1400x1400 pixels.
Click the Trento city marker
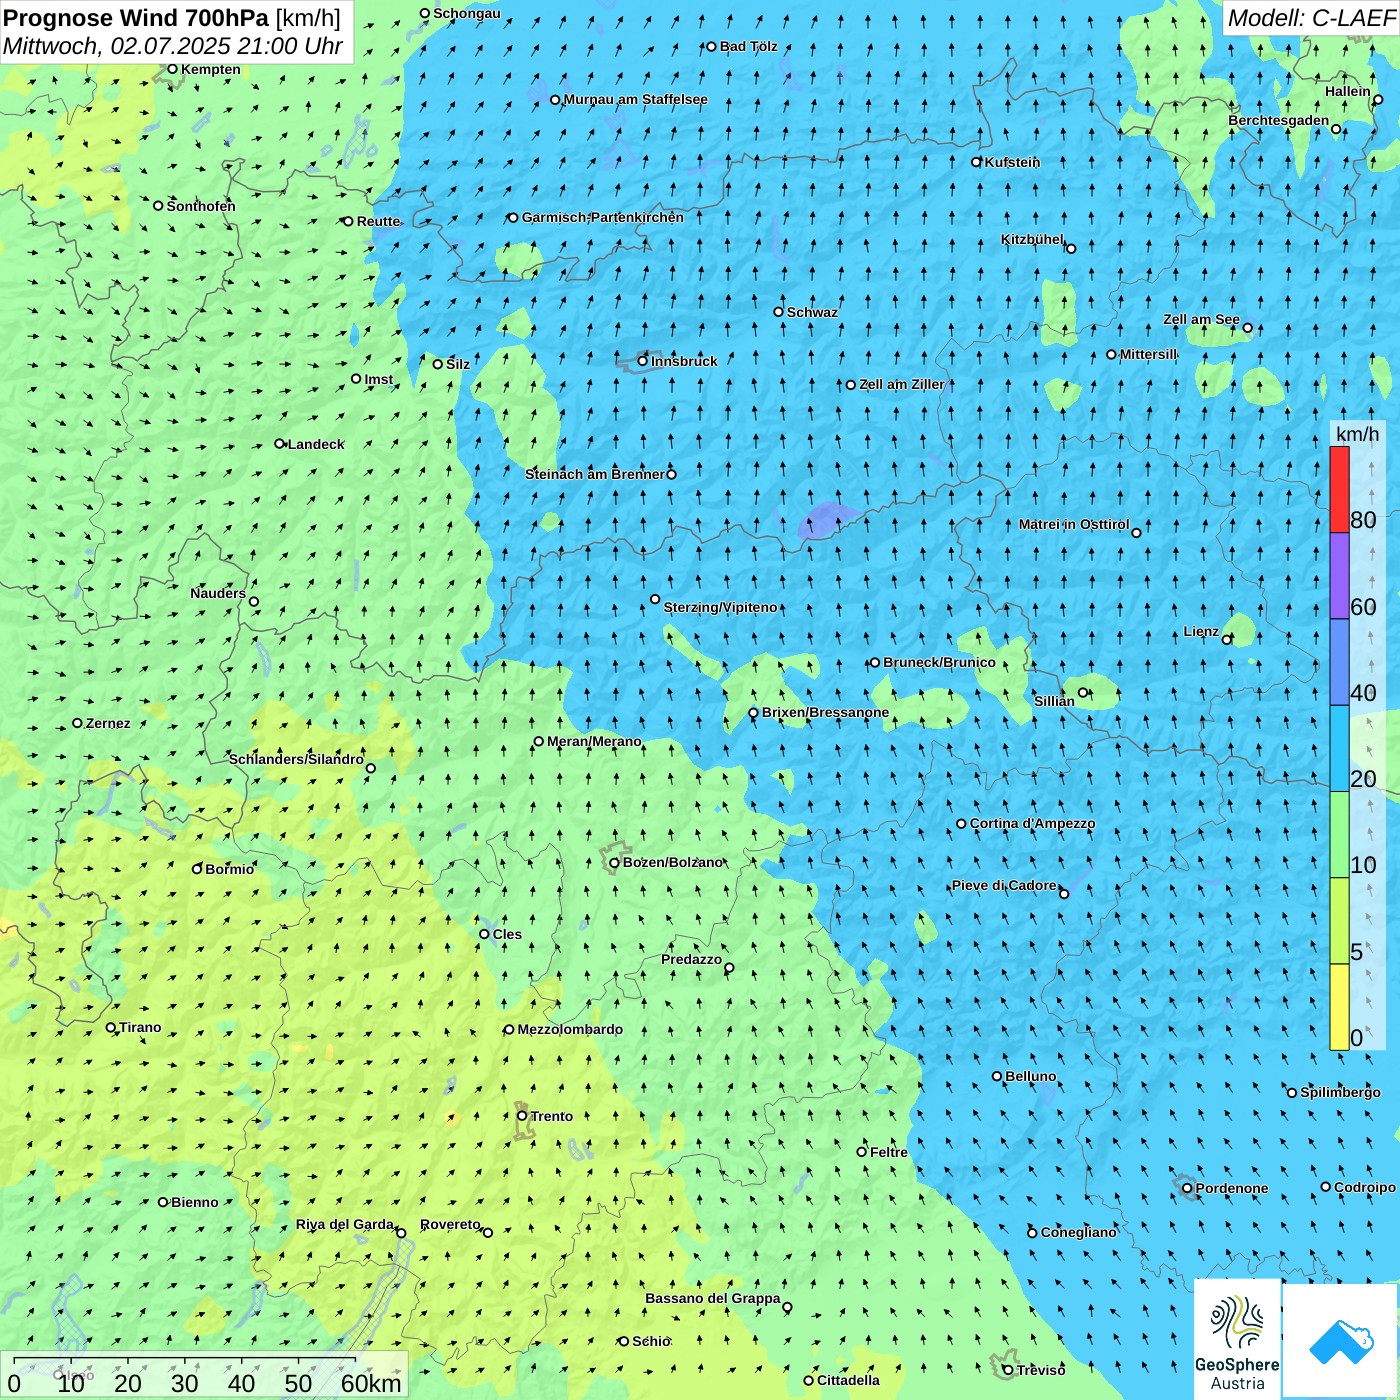coord(522,1116)
